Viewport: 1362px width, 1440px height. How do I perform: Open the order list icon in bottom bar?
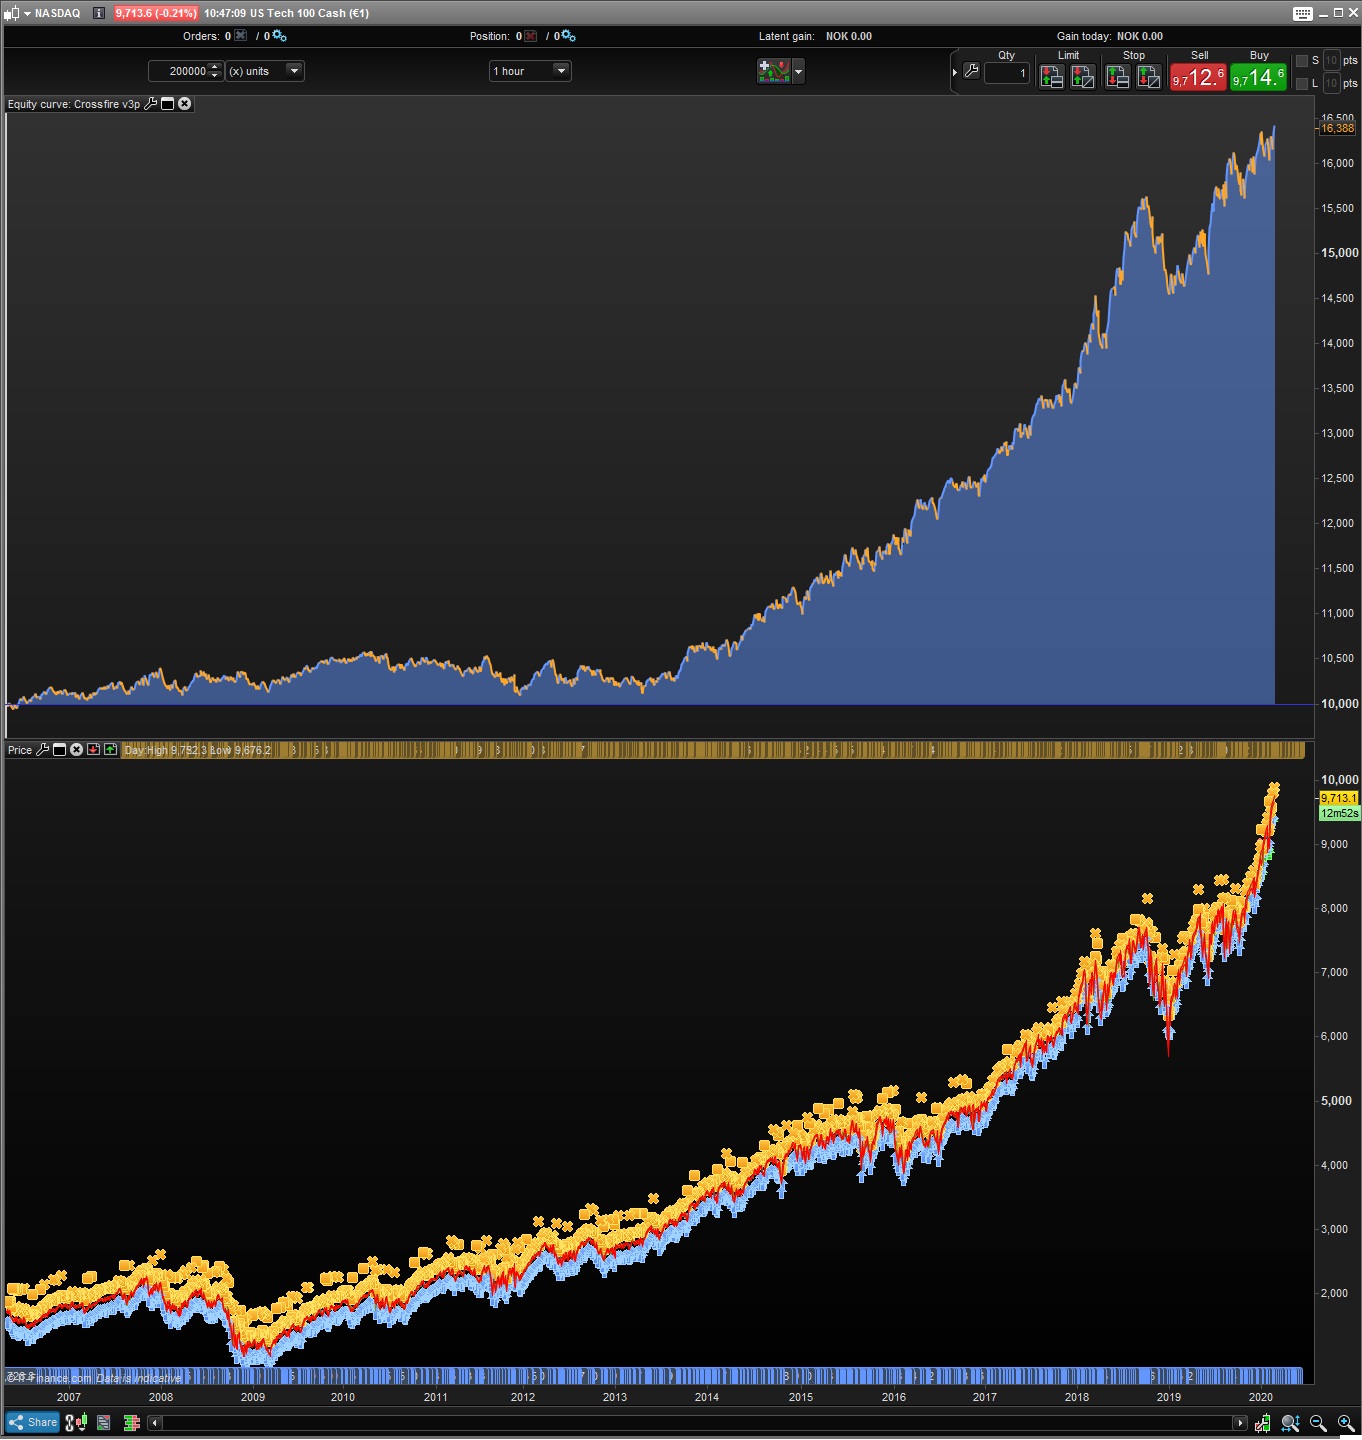coord(104,1422)
